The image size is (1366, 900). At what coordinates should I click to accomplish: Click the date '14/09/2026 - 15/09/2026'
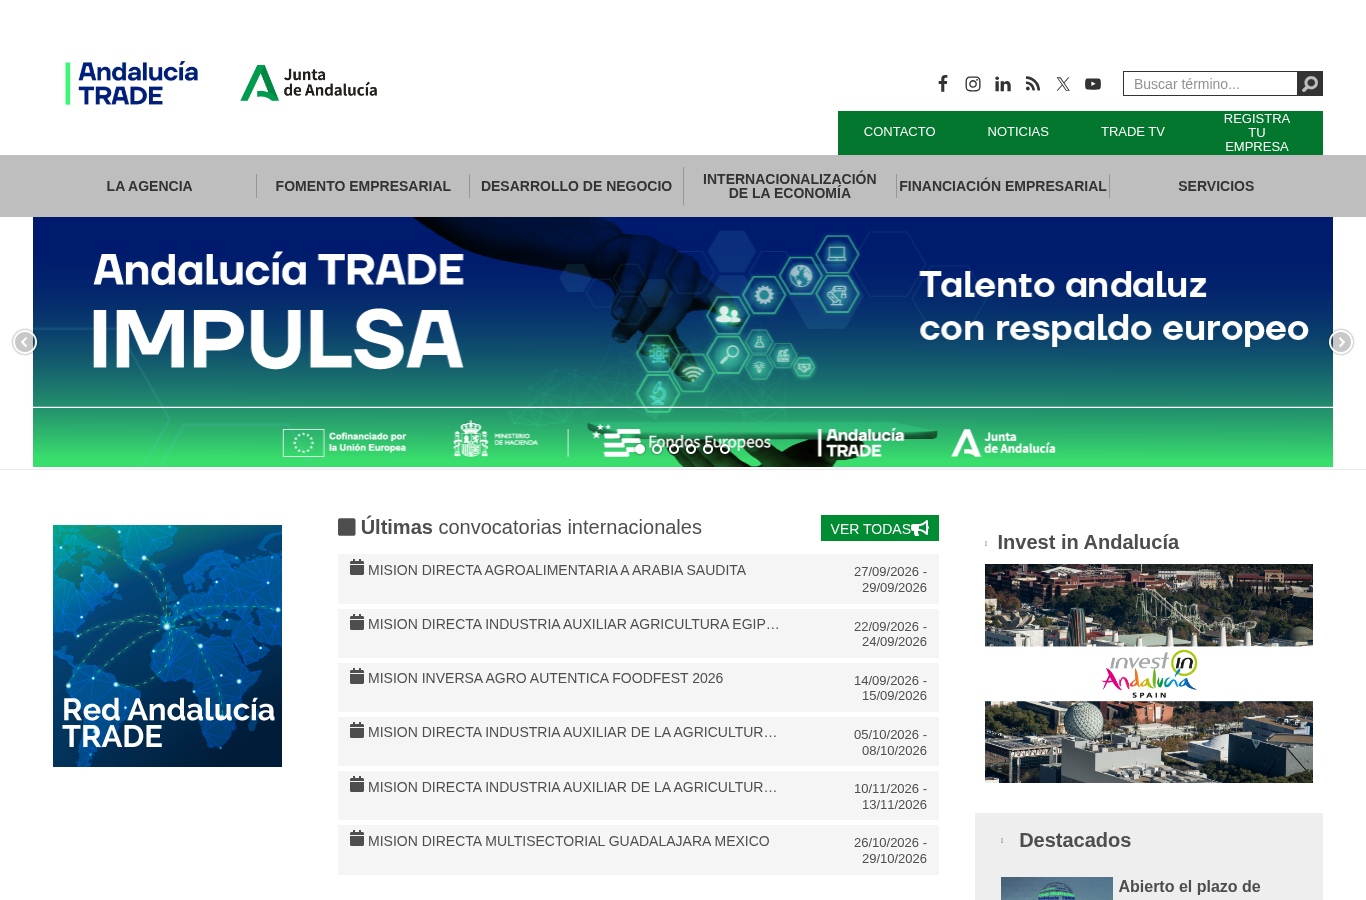point(890,688)
